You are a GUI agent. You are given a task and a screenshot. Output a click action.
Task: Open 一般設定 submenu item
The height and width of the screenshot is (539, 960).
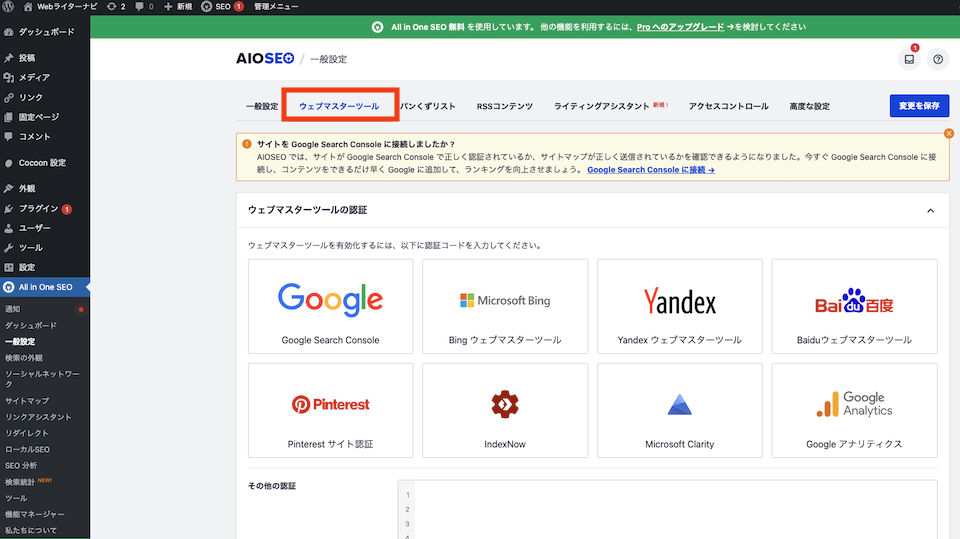(20, 342)
